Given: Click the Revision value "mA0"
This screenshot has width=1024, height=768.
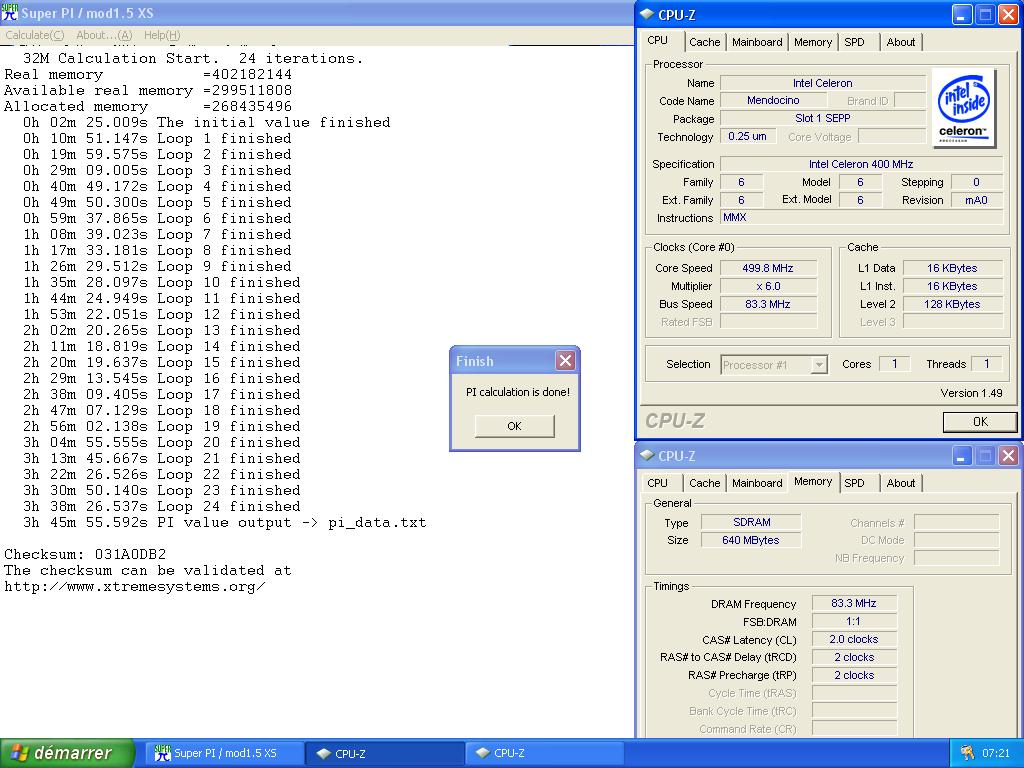Looking at the screenshot, I should 976,200.
